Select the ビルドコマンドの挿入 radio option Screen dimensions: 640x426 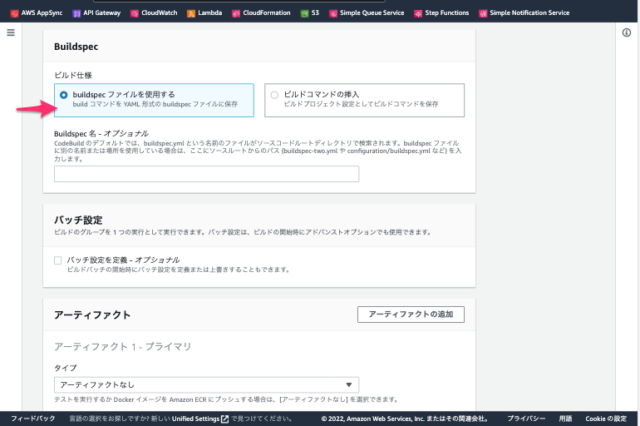pos(274,95)
